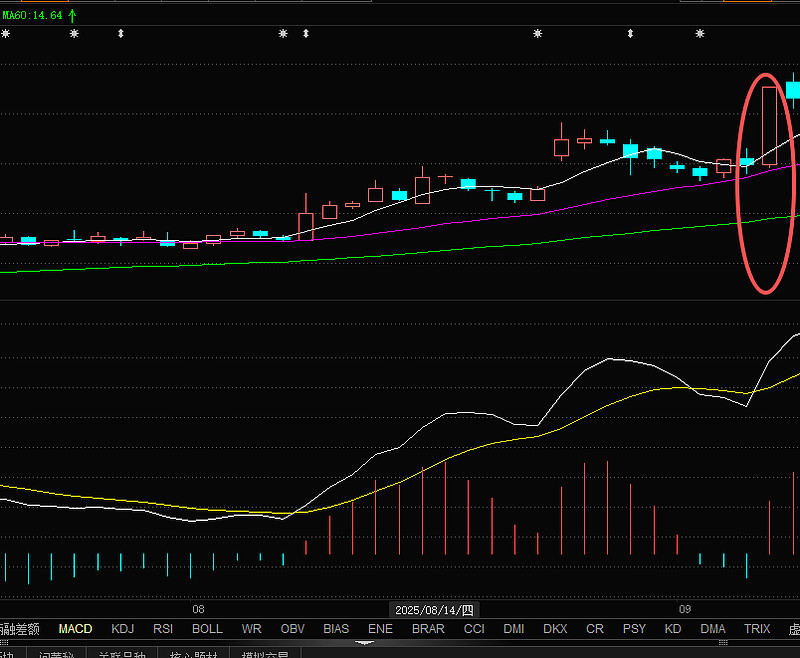Switch to the TRIX indicator

point(757,629)
